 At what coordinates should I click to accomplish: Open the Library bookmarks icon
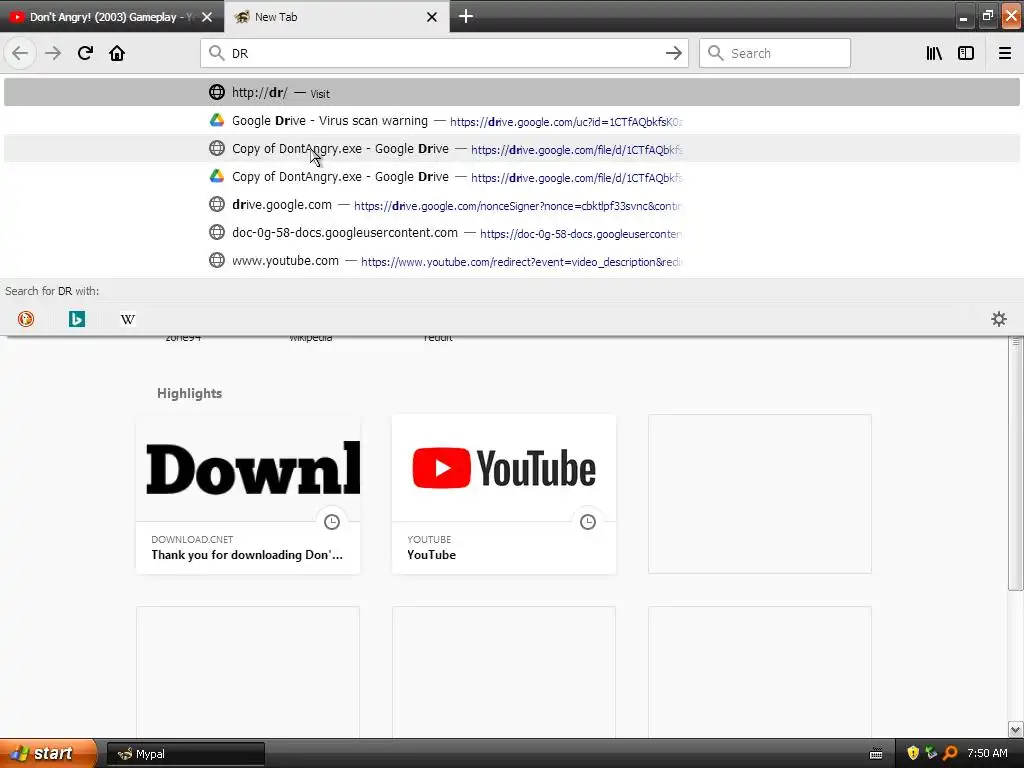pyautogui.click(x=934, y=53)
